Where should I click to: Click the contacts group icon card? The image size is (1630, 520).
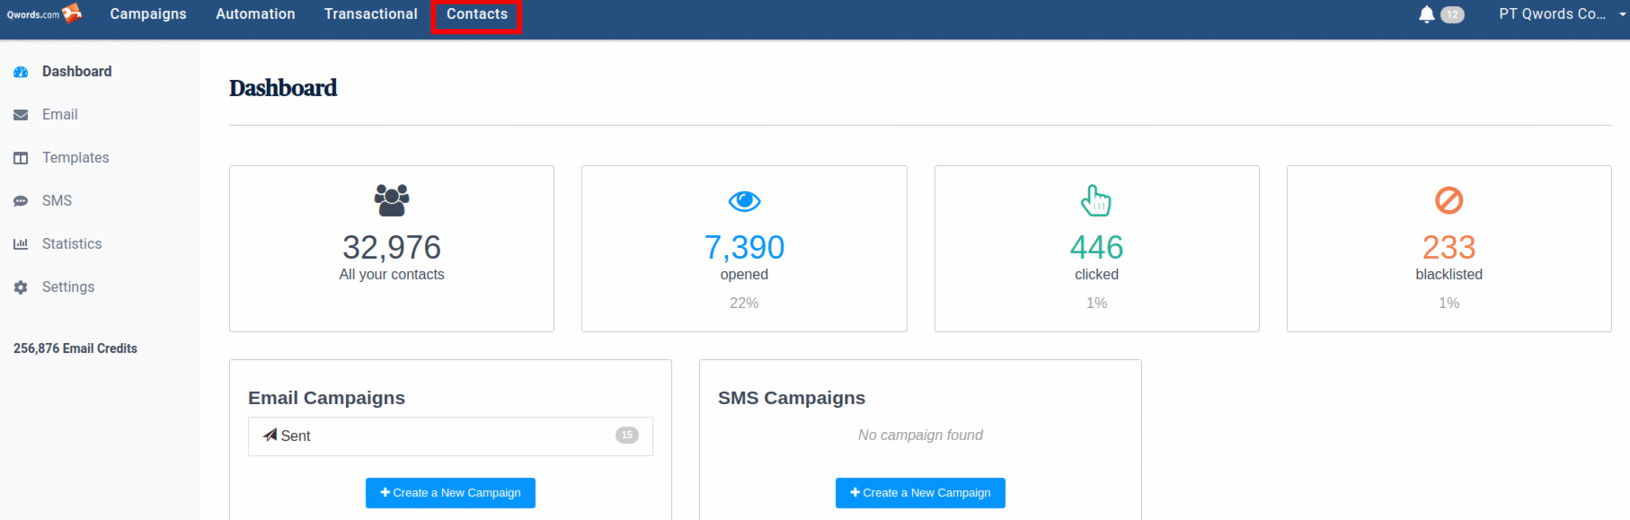tap(391, 200)
